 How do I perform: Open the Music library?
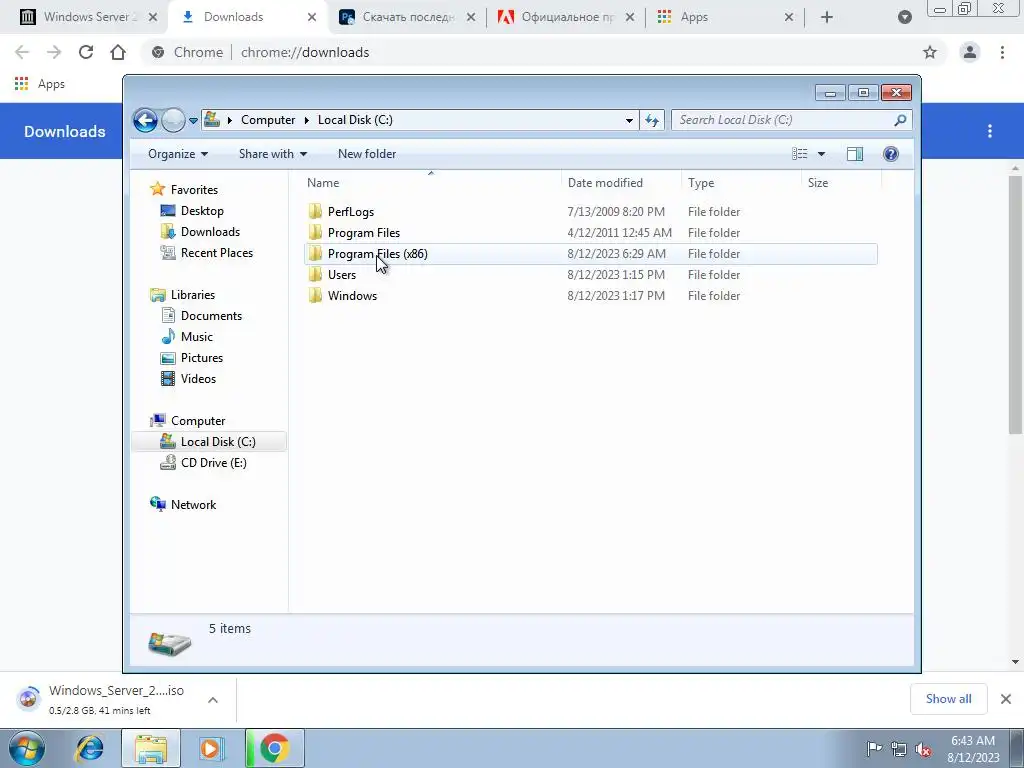click(x=197, y=336)
